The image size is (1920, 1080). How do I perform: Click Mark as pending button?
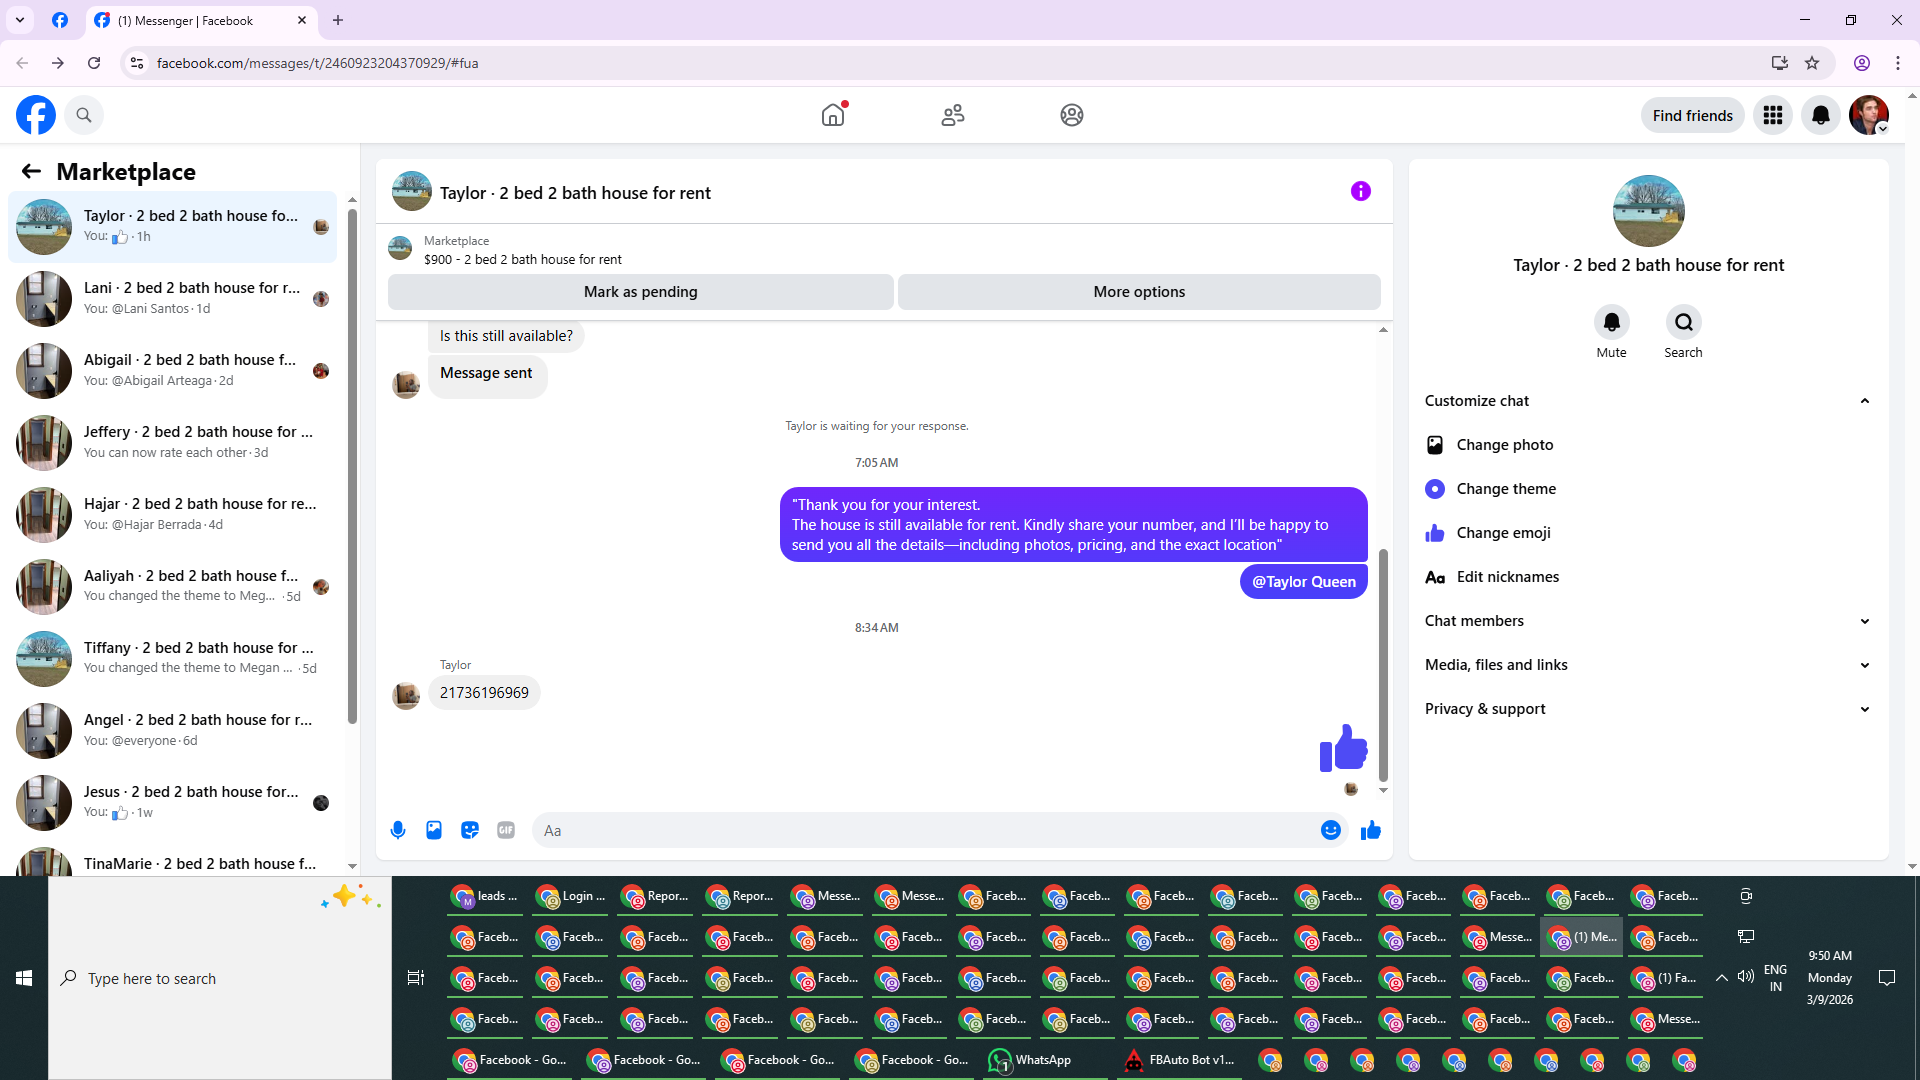(x=640, y=292)
